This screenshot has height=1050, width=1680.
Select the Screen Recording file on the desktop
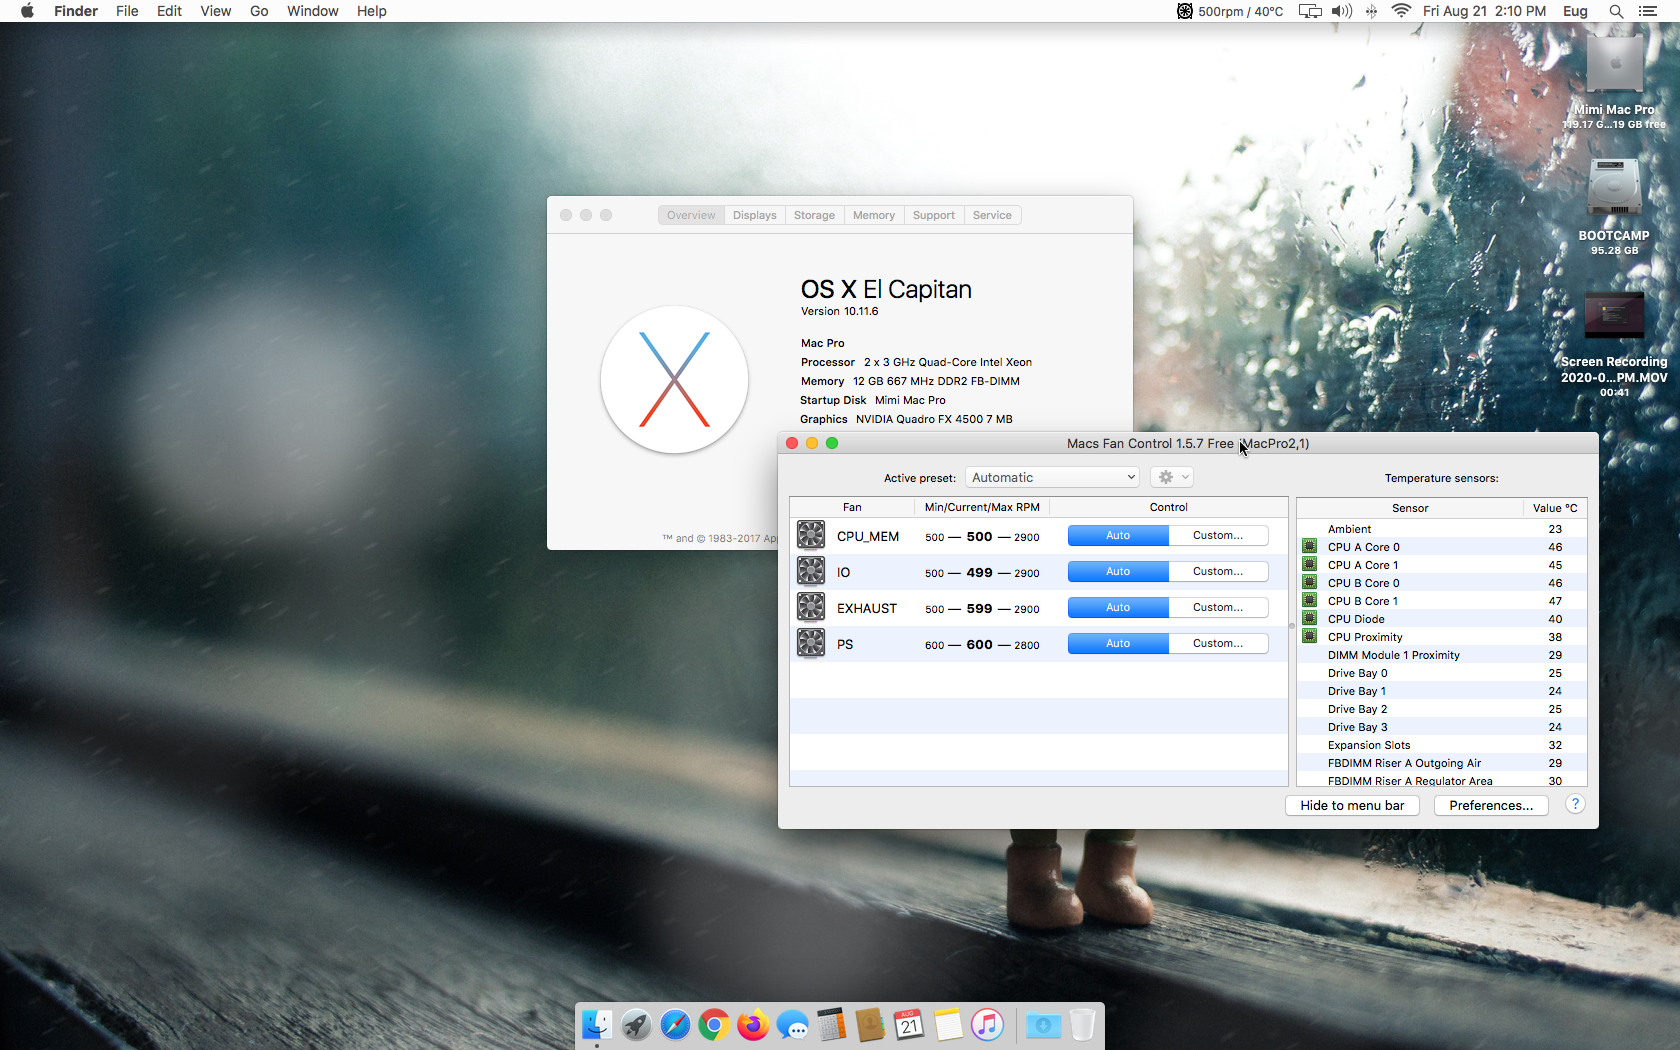pos(1614,345)
